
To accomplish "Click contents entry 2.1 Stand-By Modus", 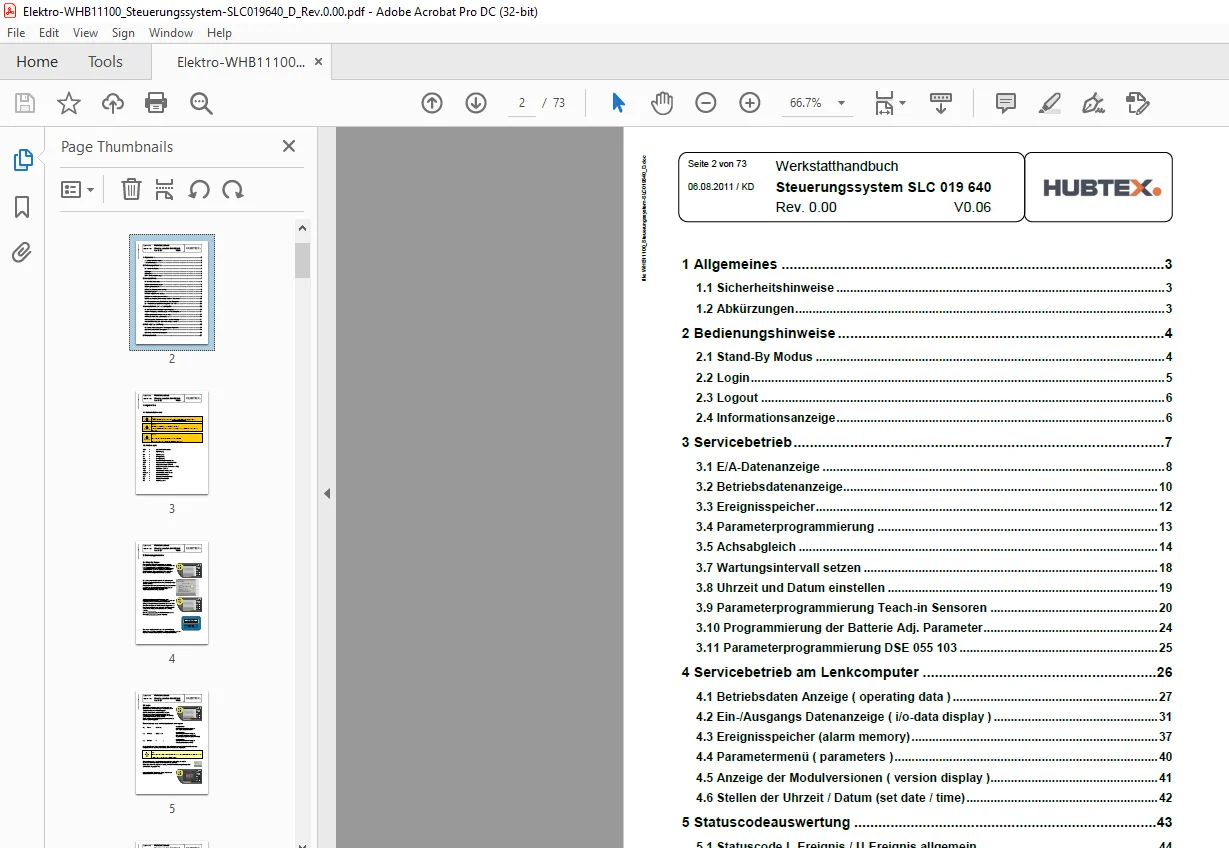I will [933, 357].
